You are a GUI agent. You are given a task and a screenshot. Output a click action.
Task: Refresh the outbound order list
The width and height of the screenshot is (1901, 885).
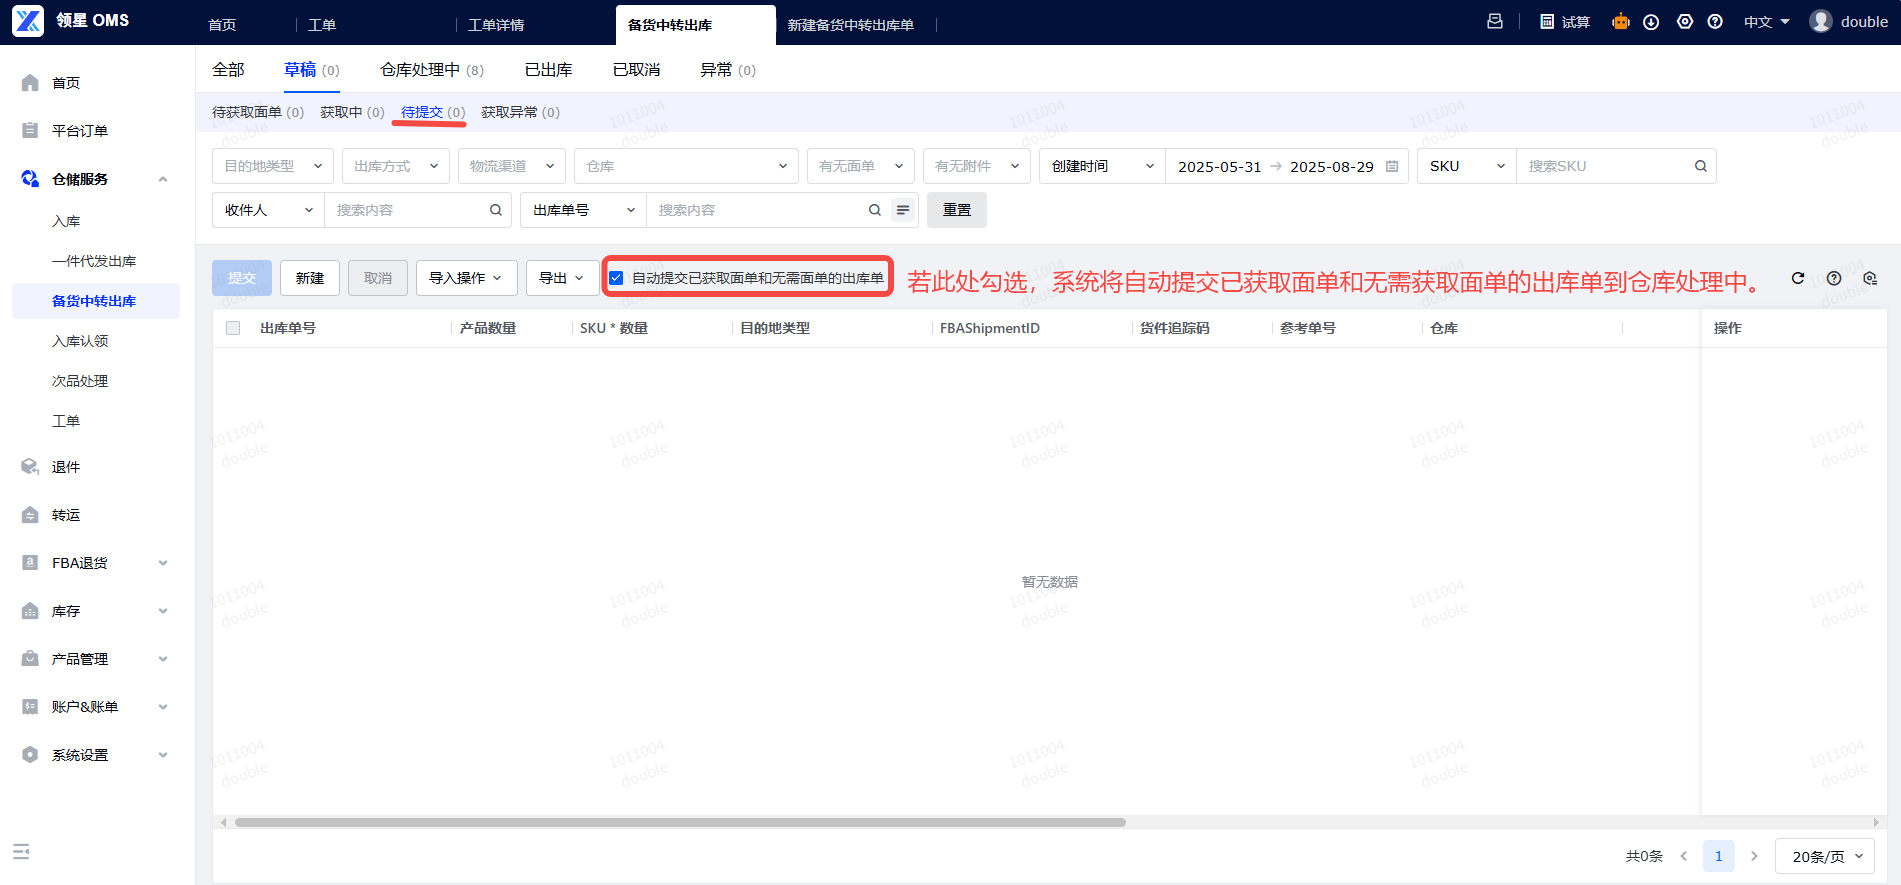click(1798, 278)
